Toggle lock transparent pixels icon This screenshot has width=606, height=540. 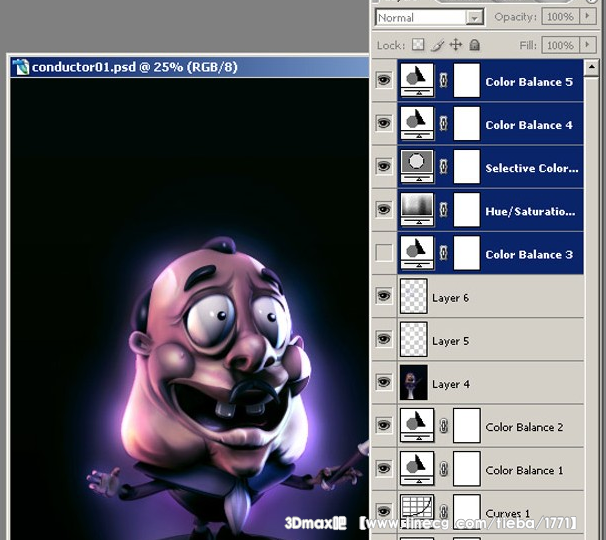[x=418, y=45]
